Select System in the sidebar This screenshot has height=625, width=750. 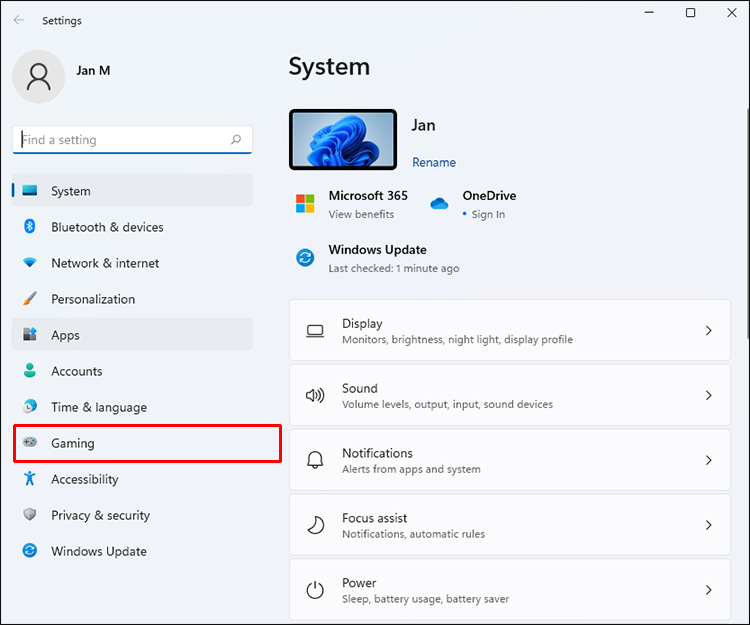(x=132, y=190)
